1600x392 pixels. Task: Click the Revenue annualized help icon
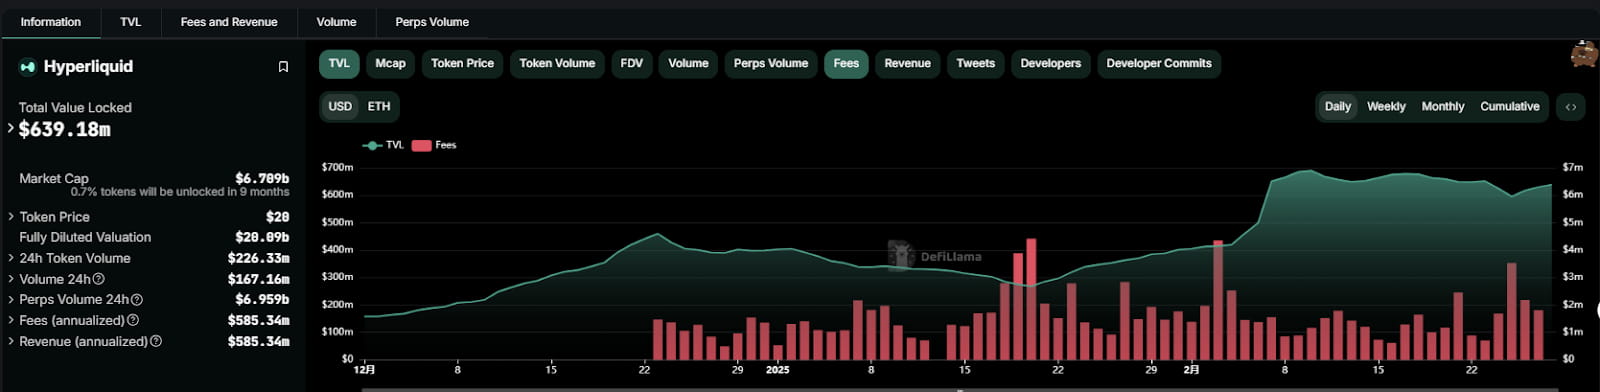[156, 342]
